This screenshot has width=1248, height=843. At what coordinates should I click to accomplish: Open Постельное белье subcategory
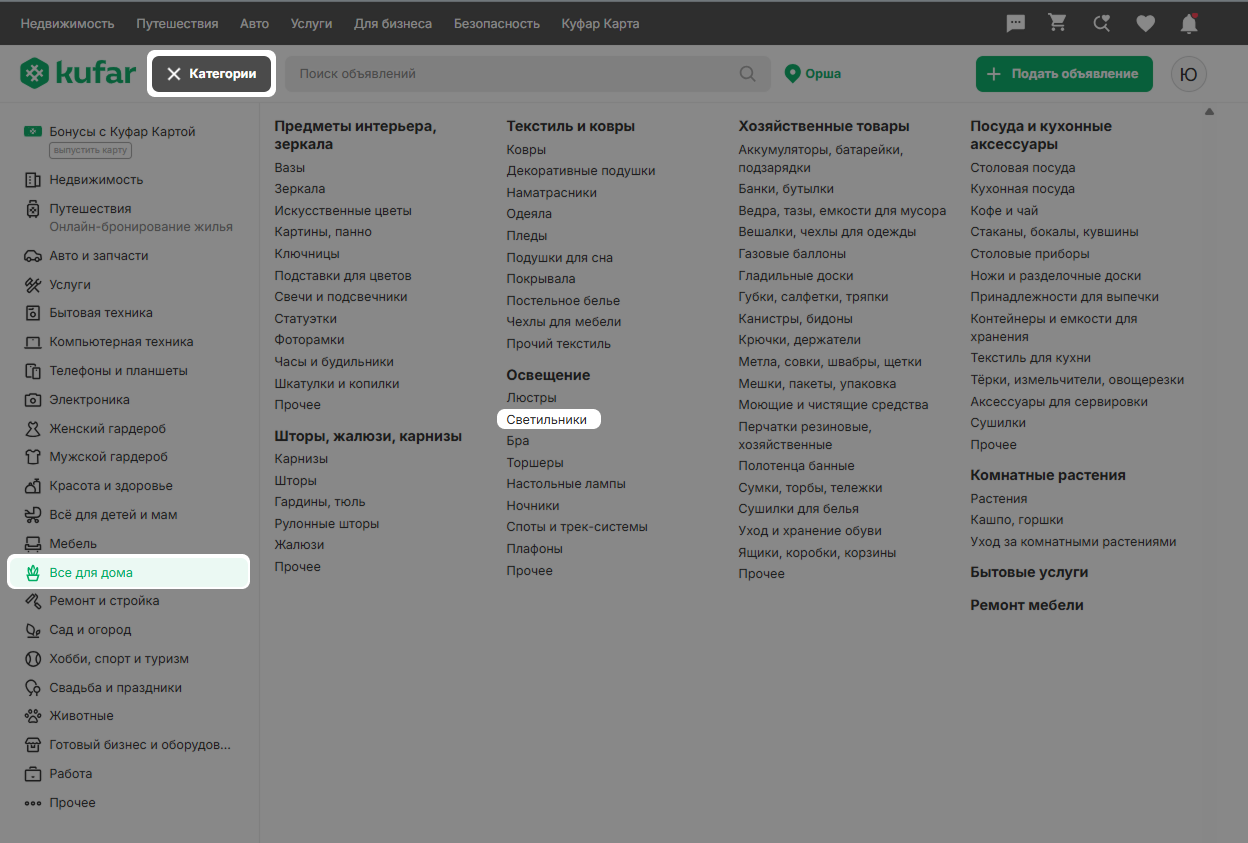point(563,301)
